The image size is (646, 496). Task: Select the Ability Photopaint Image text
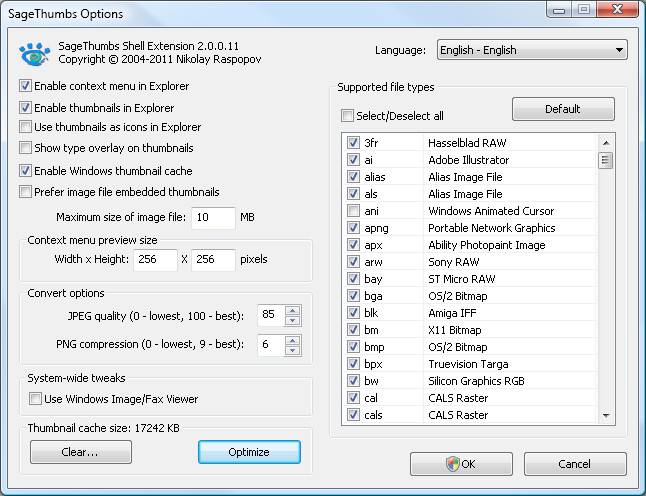487,245
